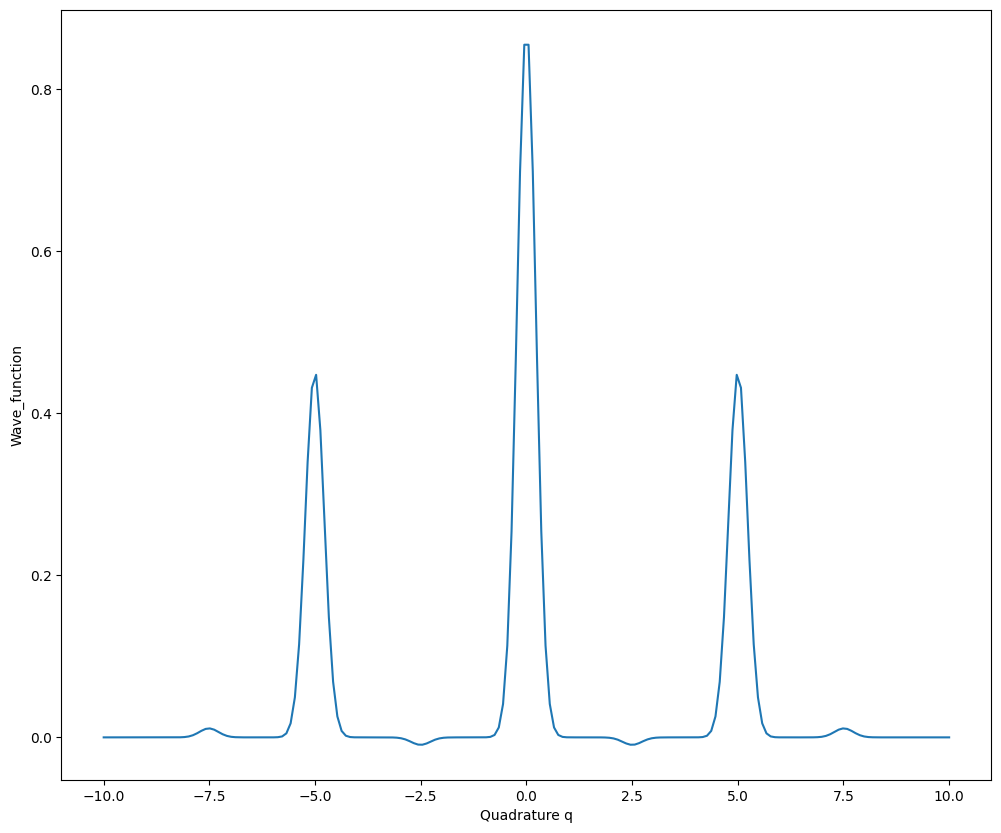Screen dimensions: 1001x833
Task: Click the x-axis tick label "-5.0"
Action: pyautogui.click(x=314, y=796)
